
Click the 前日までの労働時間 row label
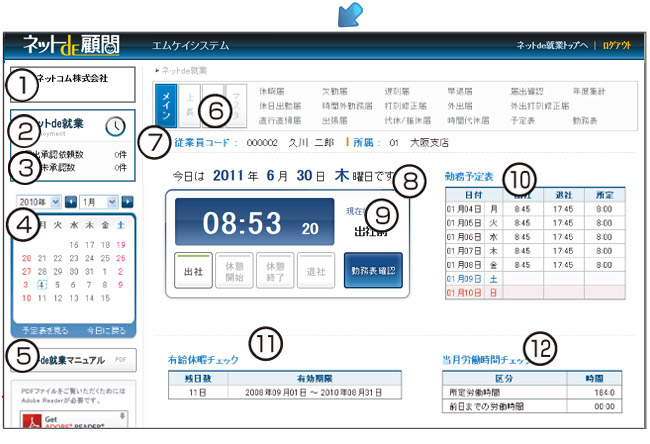click(x=486, y=406)
